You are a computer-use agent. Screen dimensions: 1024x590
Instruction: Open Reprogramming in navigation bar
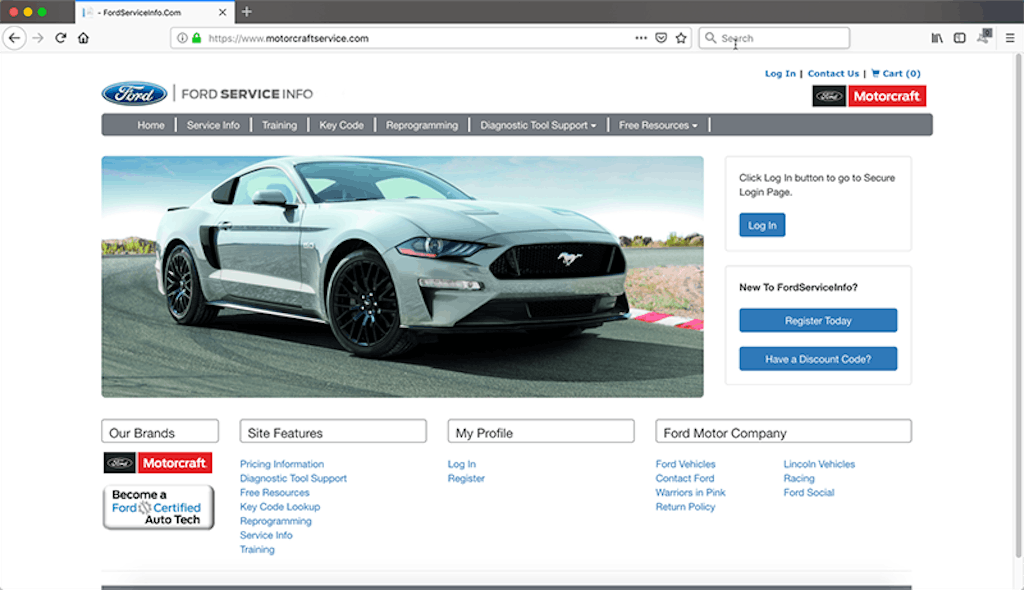(422, 125)
